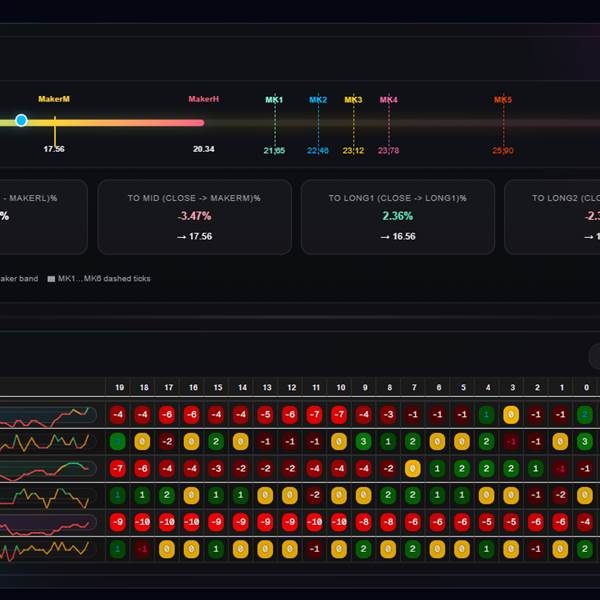Click the 17.56 value beneath the MakerM tick
This screenshot has width=600, height=600.
pyautogui.click(x=54, y=149)
